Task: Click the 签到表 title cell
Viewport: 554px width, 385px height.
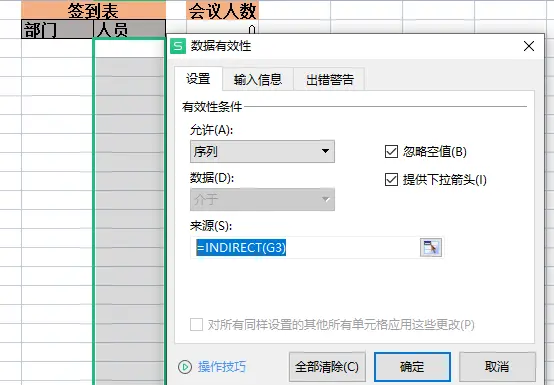Action: pyautogui.click(x=93, y=10)
